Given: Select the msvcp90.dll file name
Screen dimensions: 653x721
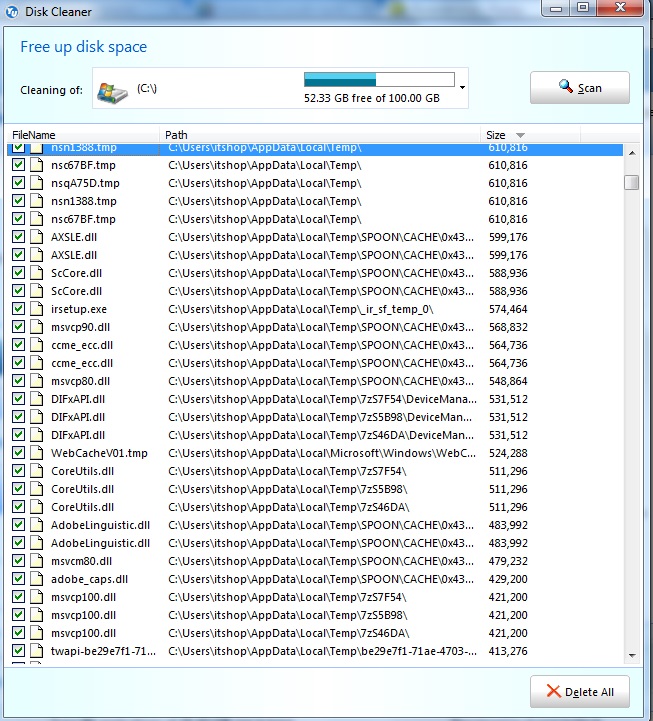Looking at the screenshot, I should pos(80,327).
